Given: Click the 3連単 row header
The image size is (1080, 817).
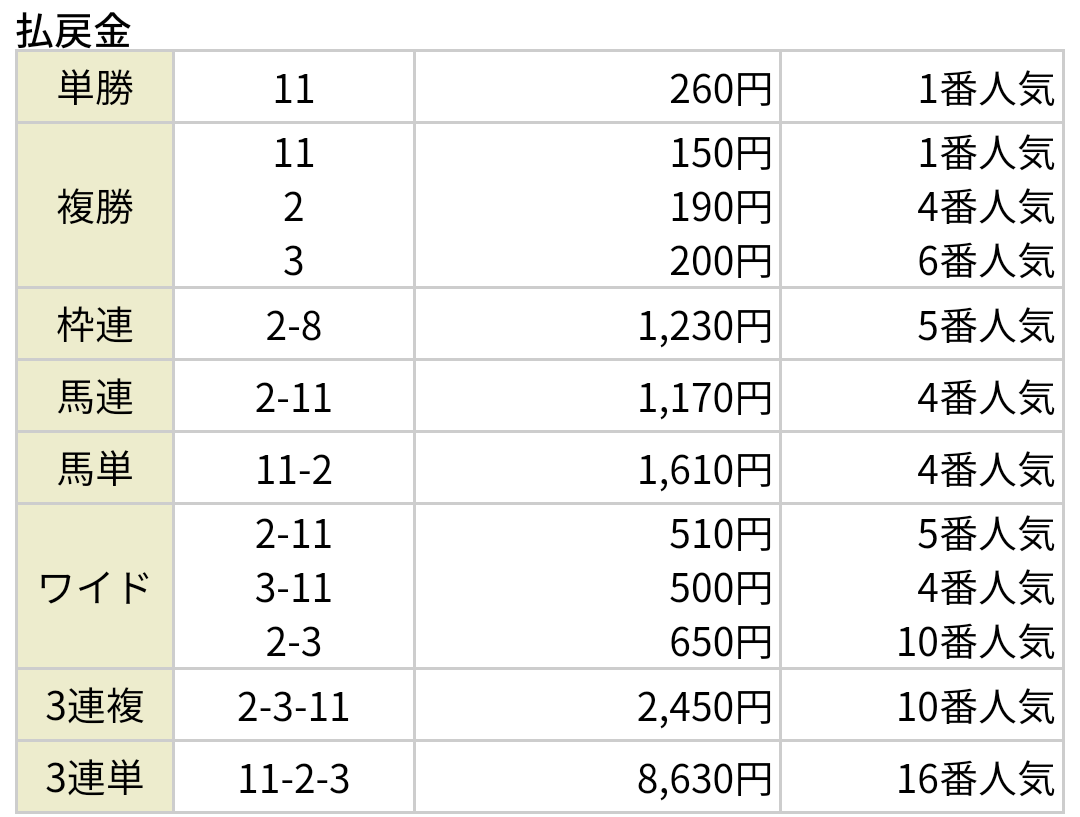Looking at the screenshot, I should pyautogui.click(x=95, y=778).
